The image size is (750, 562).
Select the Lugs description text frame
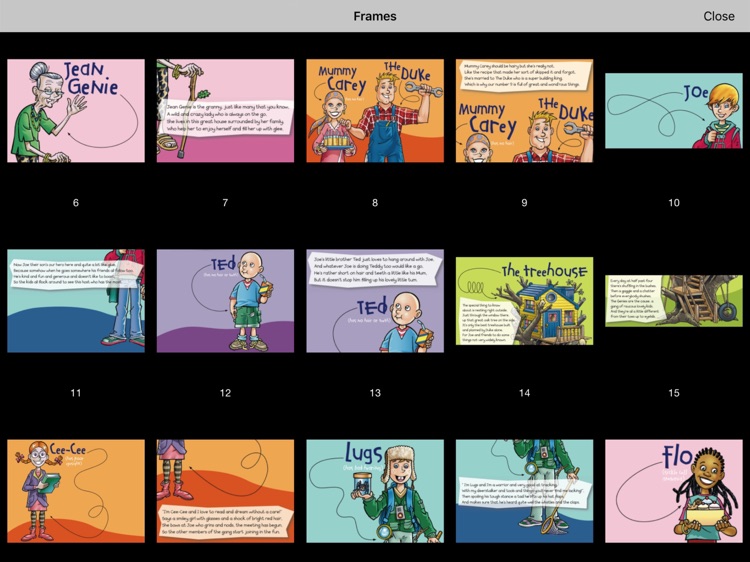click(524, 491)
